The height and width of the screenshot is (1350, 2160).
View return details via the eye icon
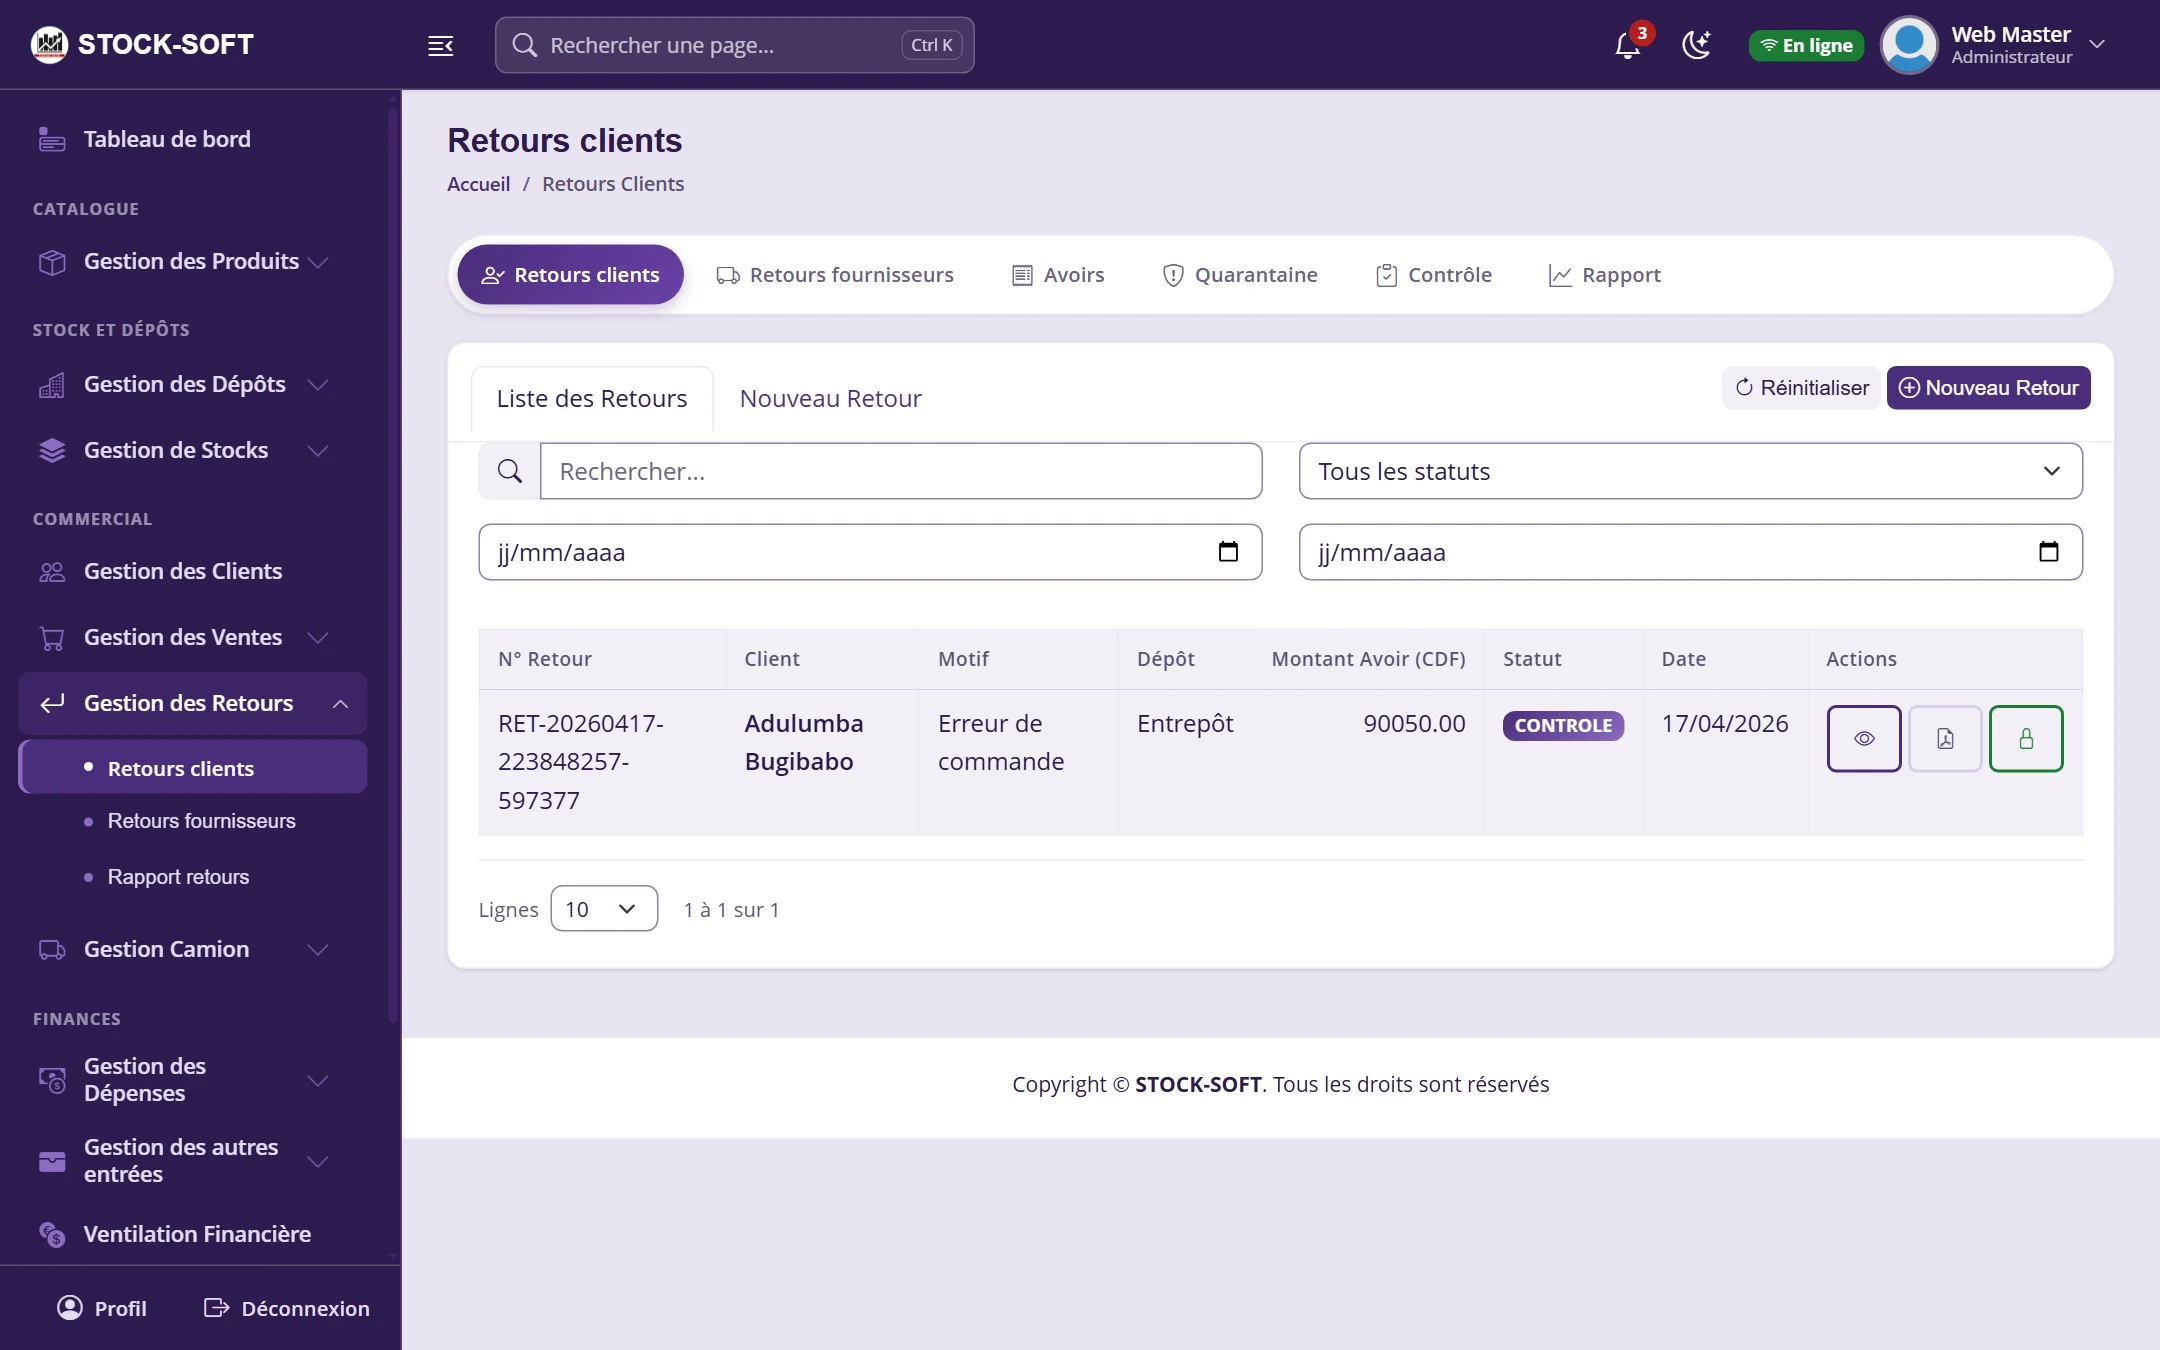1864,738
